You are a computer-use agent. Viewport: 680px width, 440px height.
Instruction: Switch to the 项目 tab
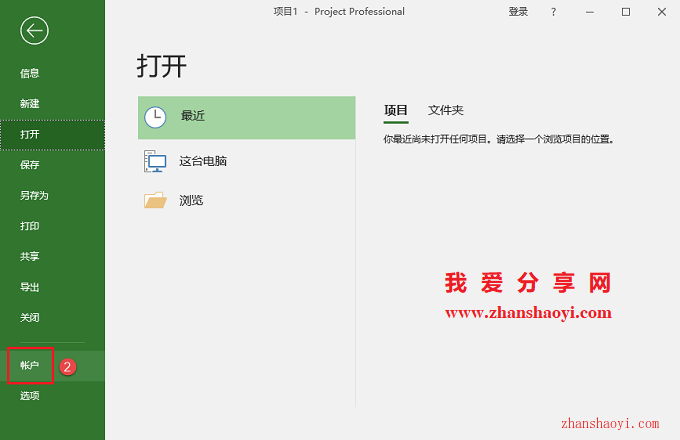(x=396, y=111)
